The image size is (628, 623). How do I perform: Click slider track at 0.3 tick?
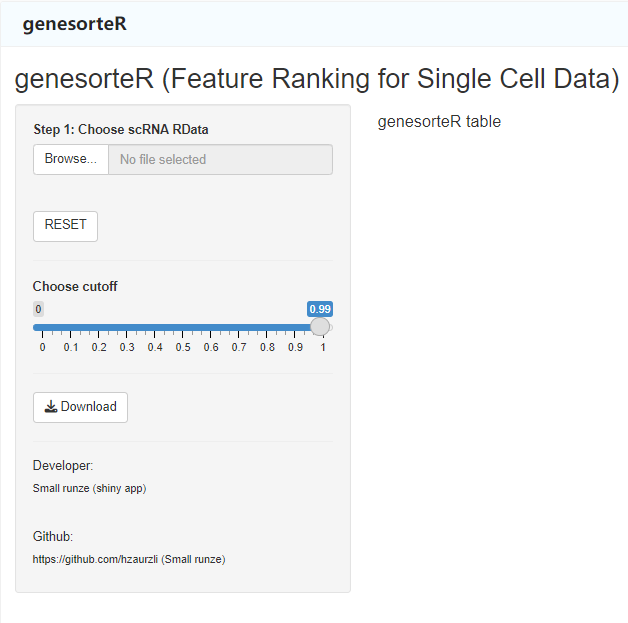coord(127,328)
